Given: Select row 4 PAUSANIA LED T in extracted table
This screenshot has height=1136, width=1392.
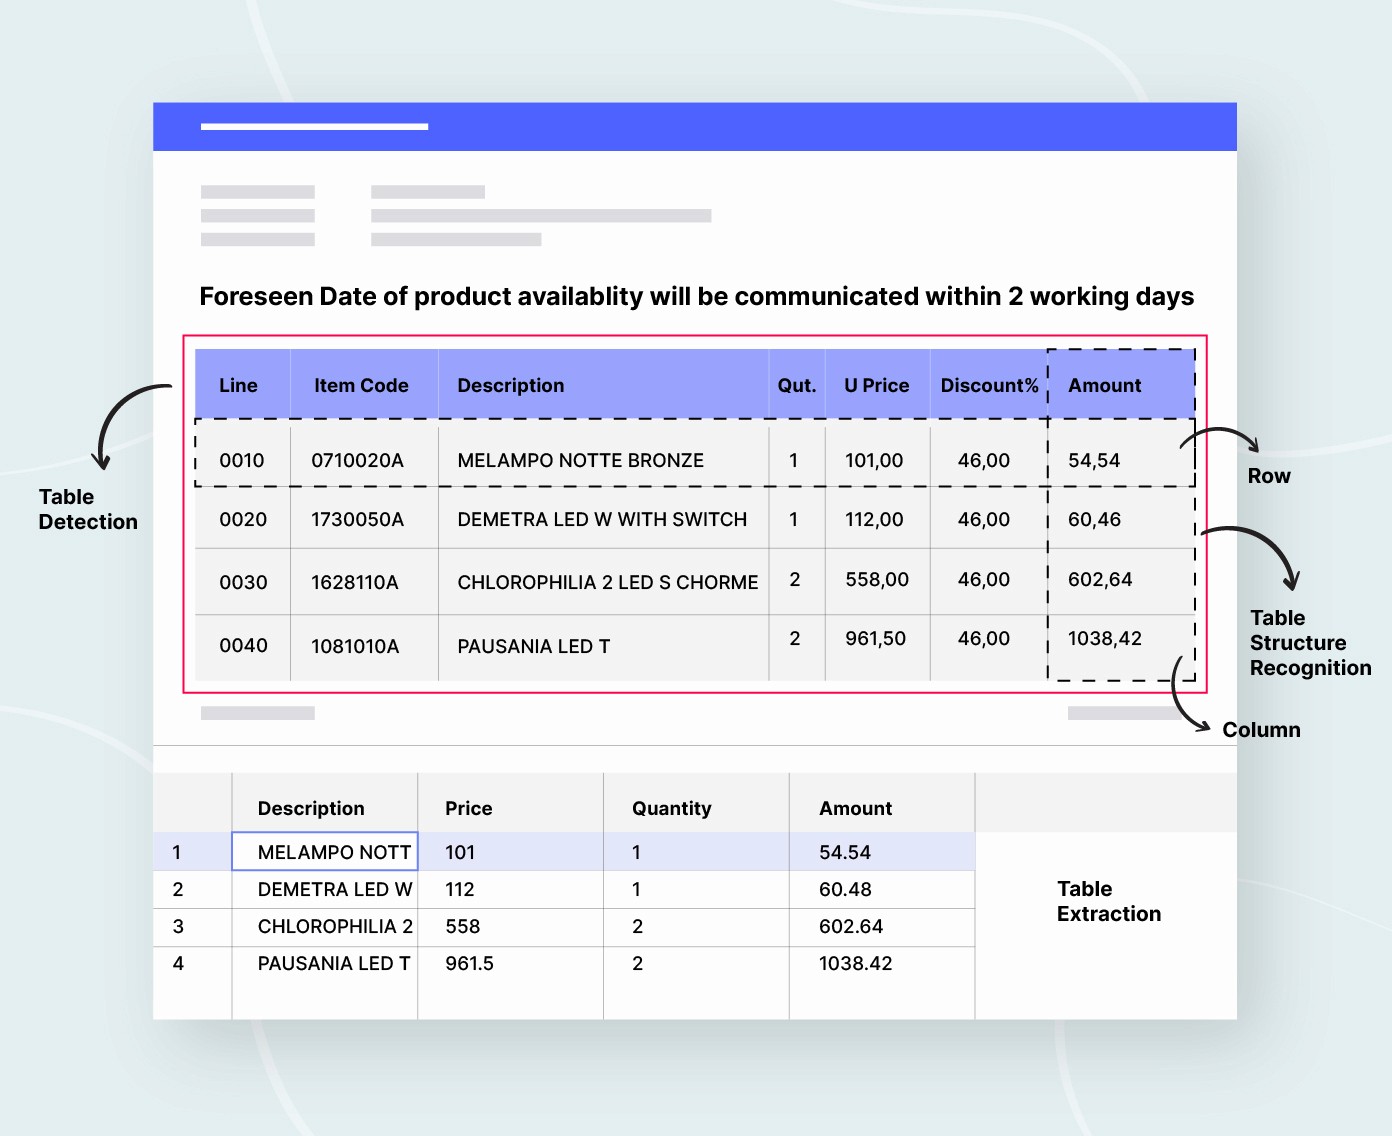Looking at the screenshot, I should pyautogui.click(x=334, y=963).
